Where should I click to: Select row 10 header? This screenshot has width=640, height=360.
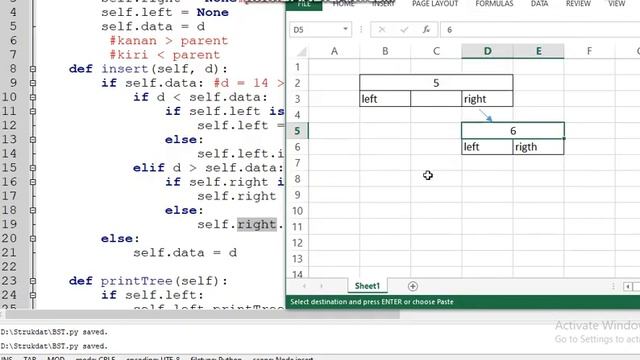(298, 211)
